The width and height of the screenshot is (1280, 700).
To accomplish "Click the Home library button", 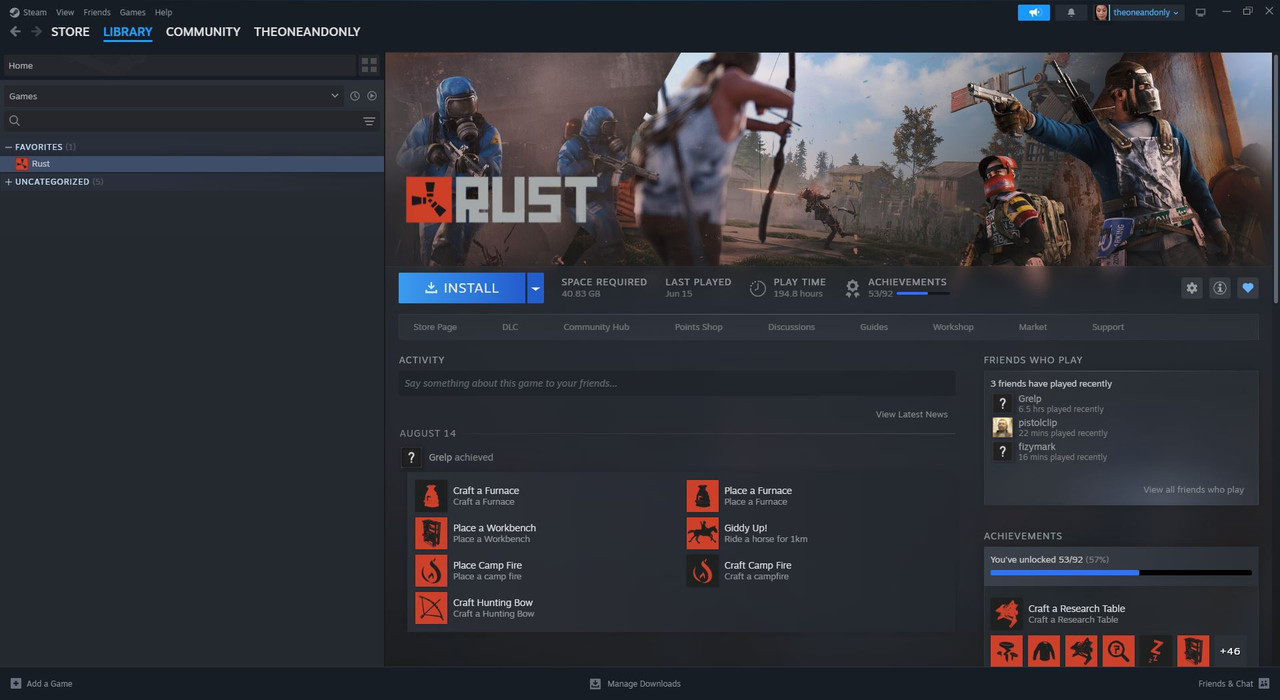I will pos(180,66).
